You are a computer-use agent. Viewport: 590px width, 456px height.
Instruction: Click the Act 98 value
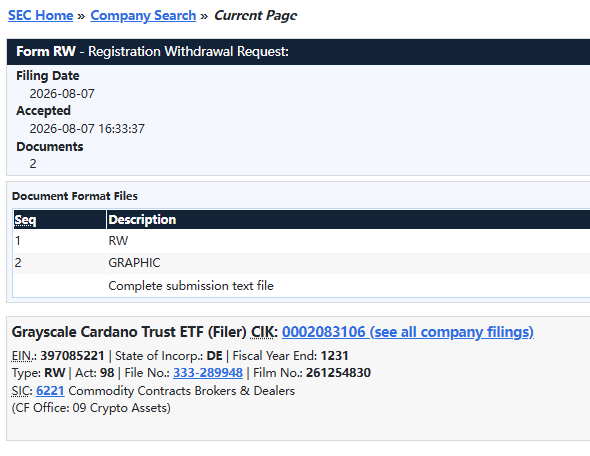tap(107, 372)
